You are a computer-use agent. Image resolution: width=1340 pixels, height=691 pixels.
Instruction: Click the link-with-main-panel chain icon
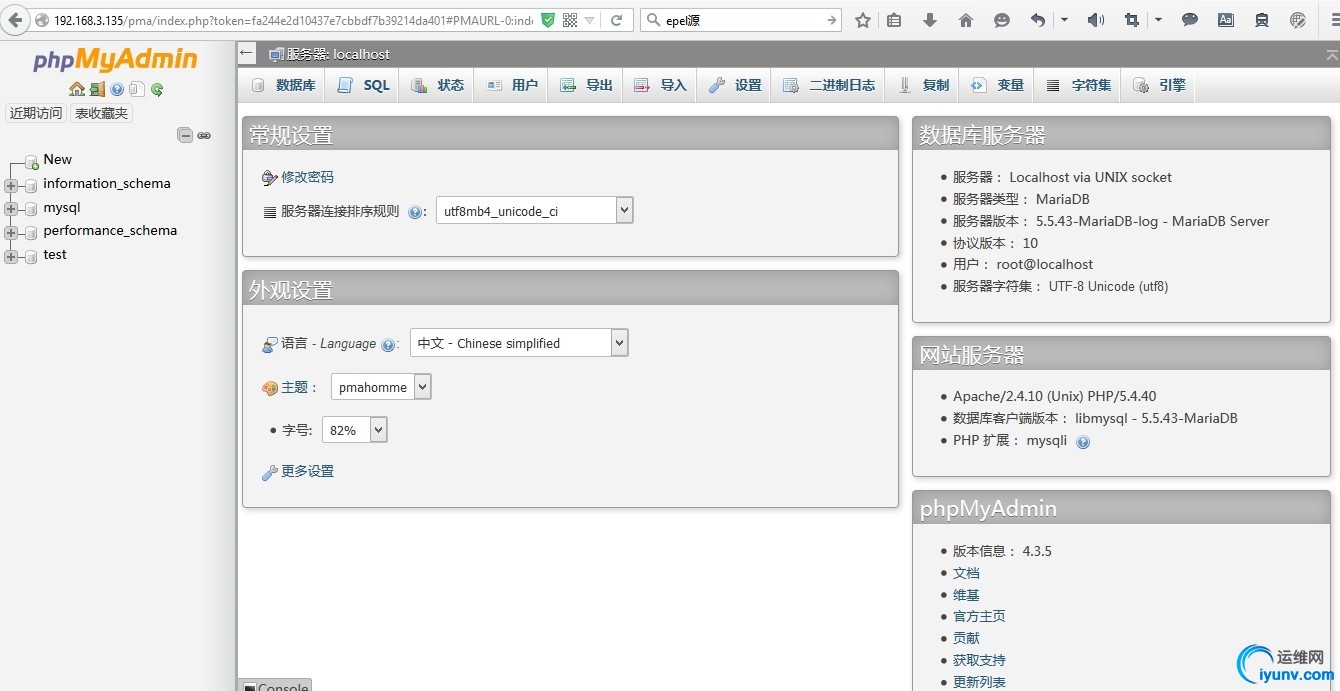coord(204,135)
